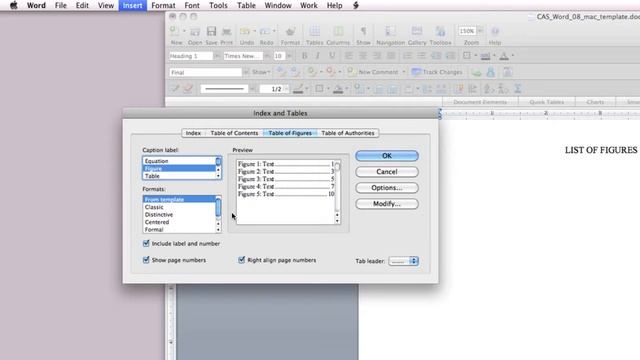Image resolution: width=640 pixels, height=360 pixels.
Task: Click the Print toolbar icon
Action: 227,31
